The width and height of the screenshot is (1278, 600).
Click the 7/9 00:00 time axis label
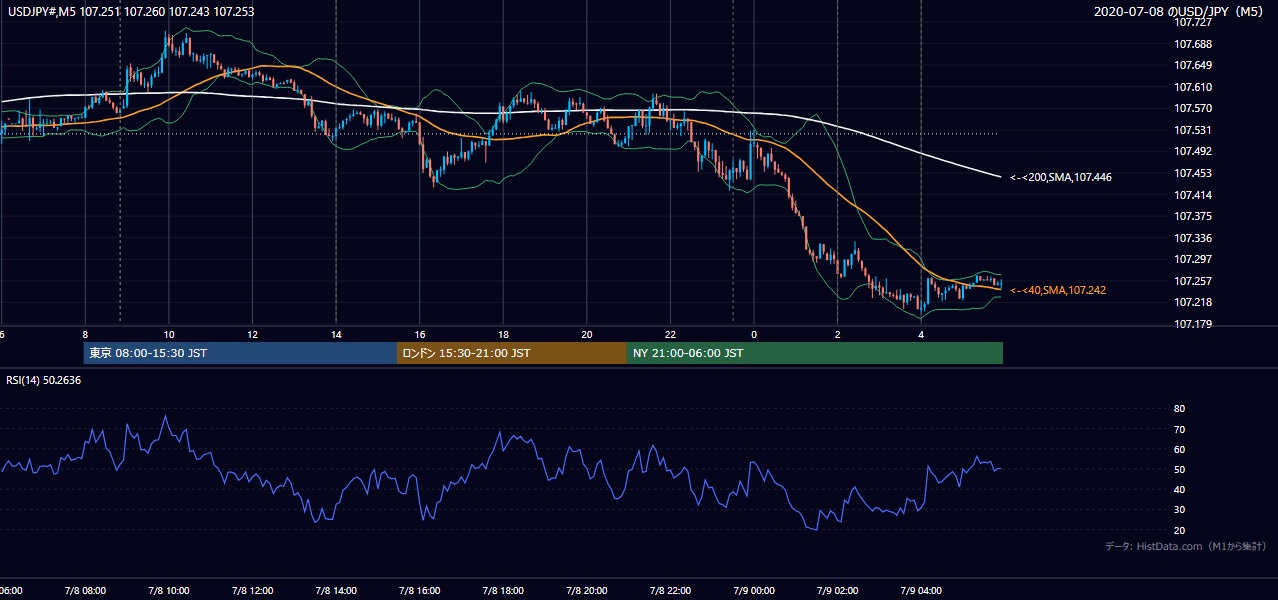click(x=754, y=590)
